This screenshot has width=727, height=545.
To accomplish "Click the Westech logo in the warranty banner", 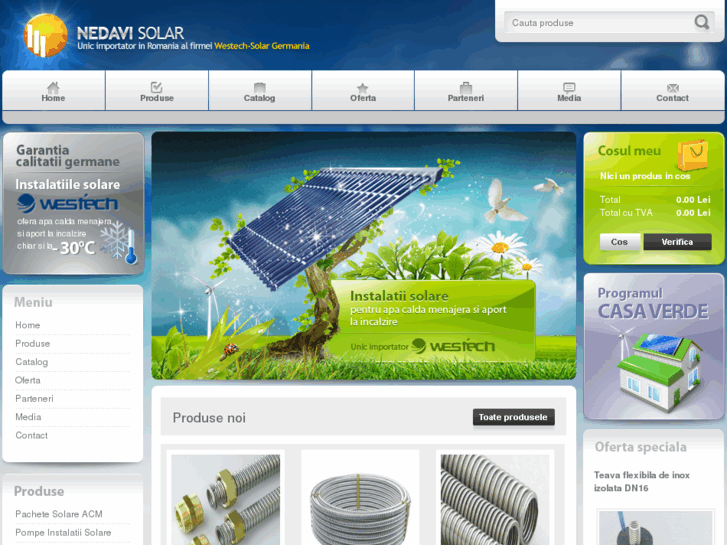I will coord(68,203).
